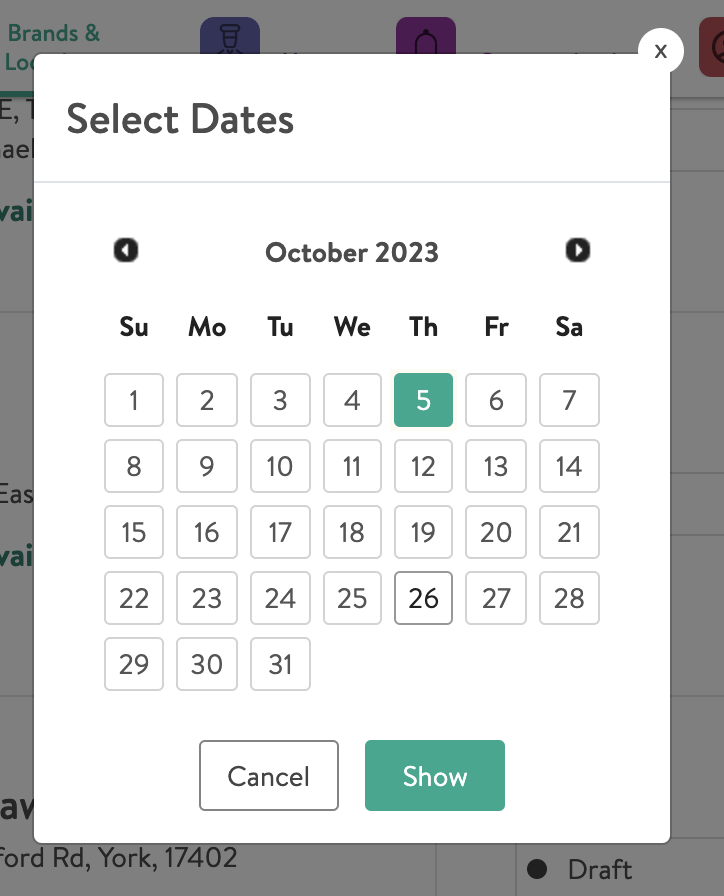This screenshot has height=896, width=724.
Task: Confirm dates with the Show button
Action: [434, 775]
